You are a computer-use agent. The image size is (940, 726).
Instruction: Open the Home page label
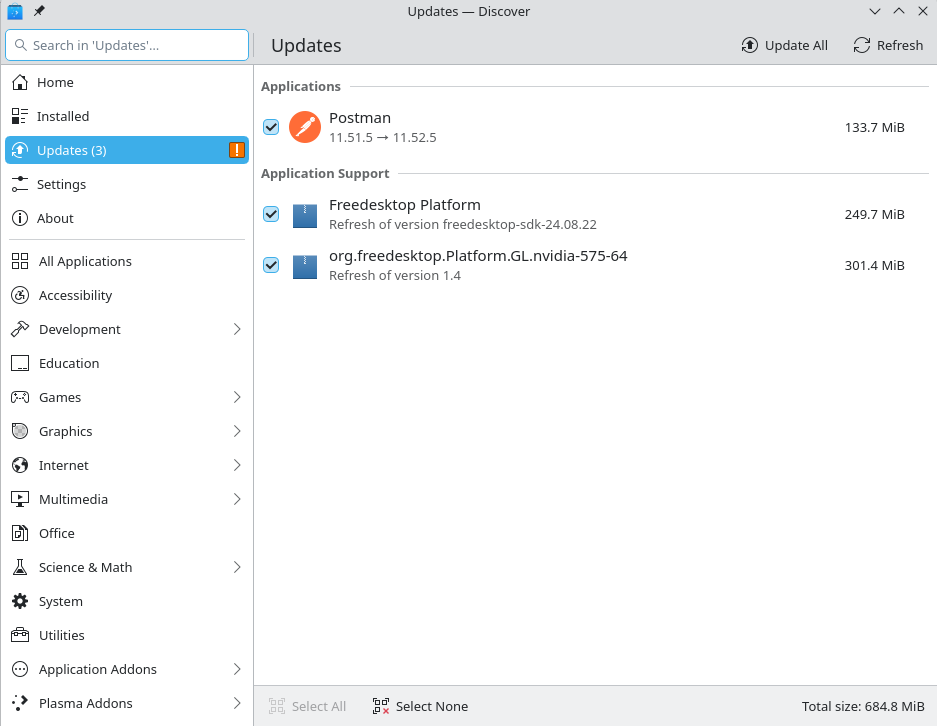tap(55, 82)
